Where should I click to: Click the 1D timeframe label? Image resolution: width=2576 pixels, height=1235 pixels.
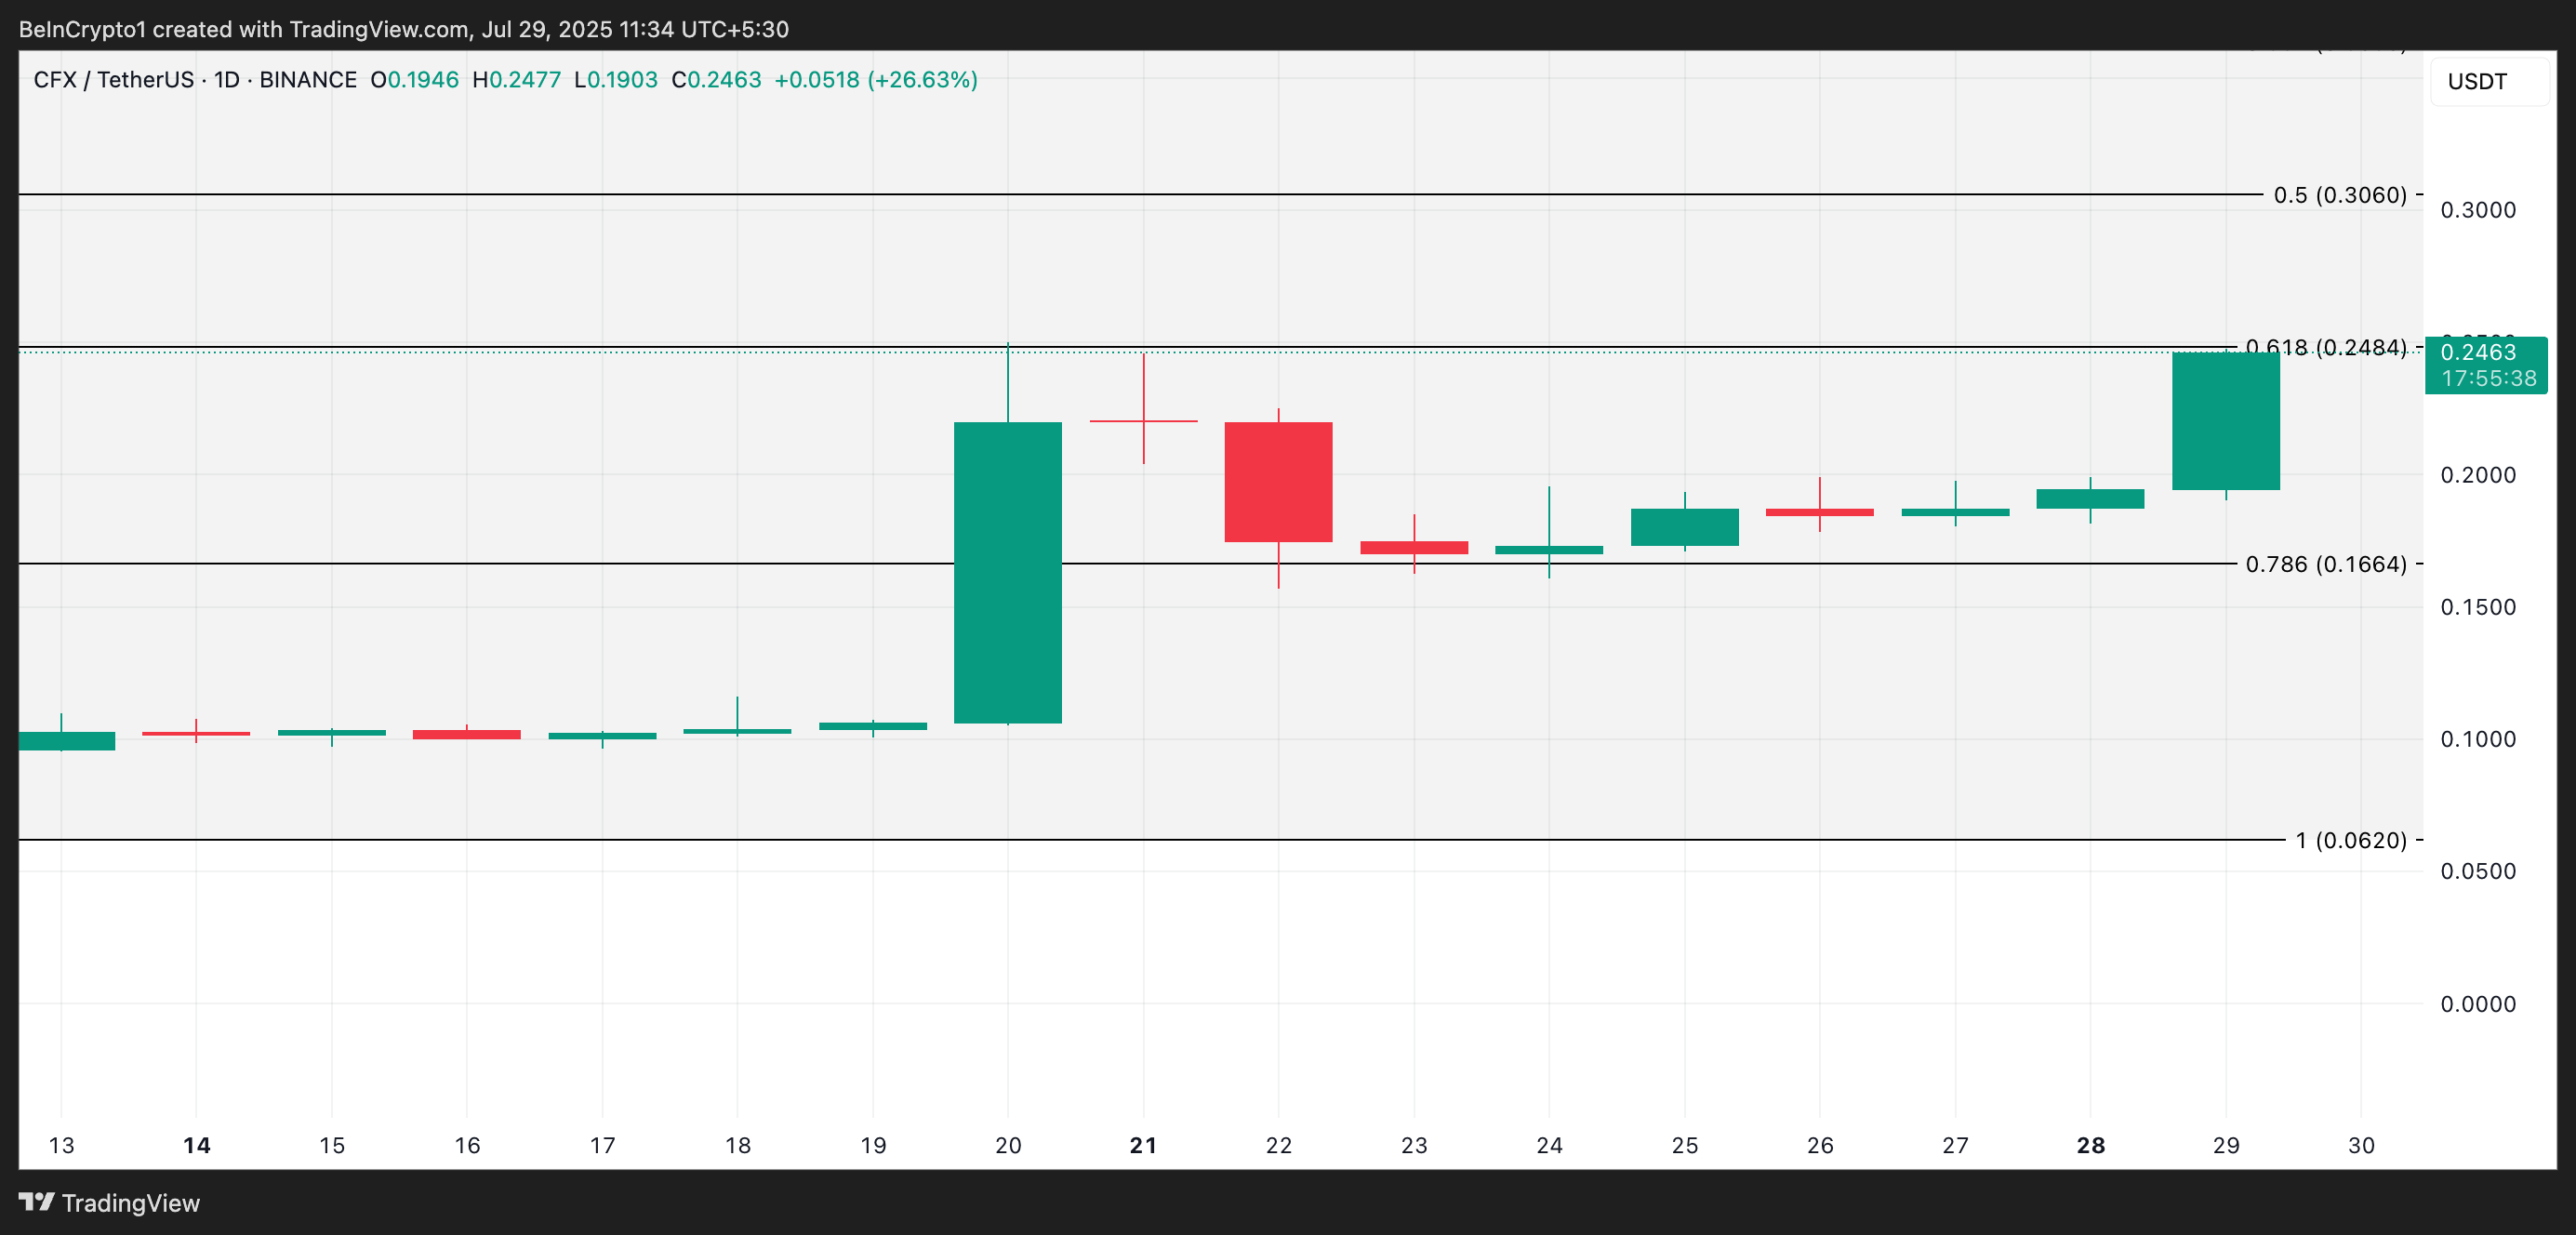point(229,80)
